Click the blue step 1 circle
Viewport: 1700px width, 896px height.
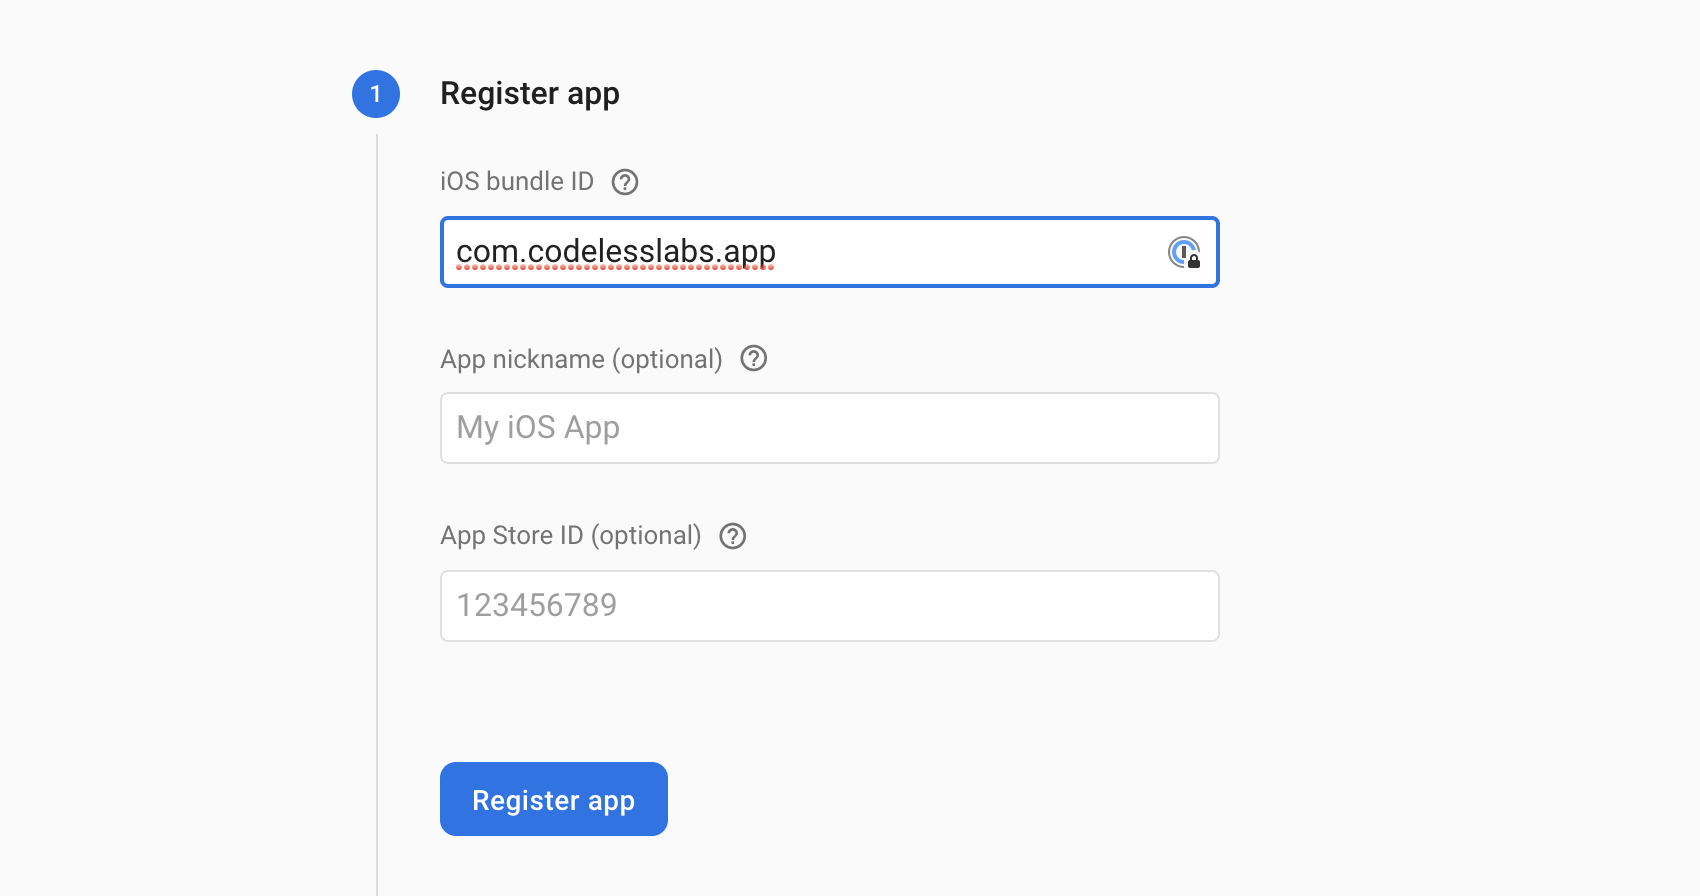click(376, 94)
